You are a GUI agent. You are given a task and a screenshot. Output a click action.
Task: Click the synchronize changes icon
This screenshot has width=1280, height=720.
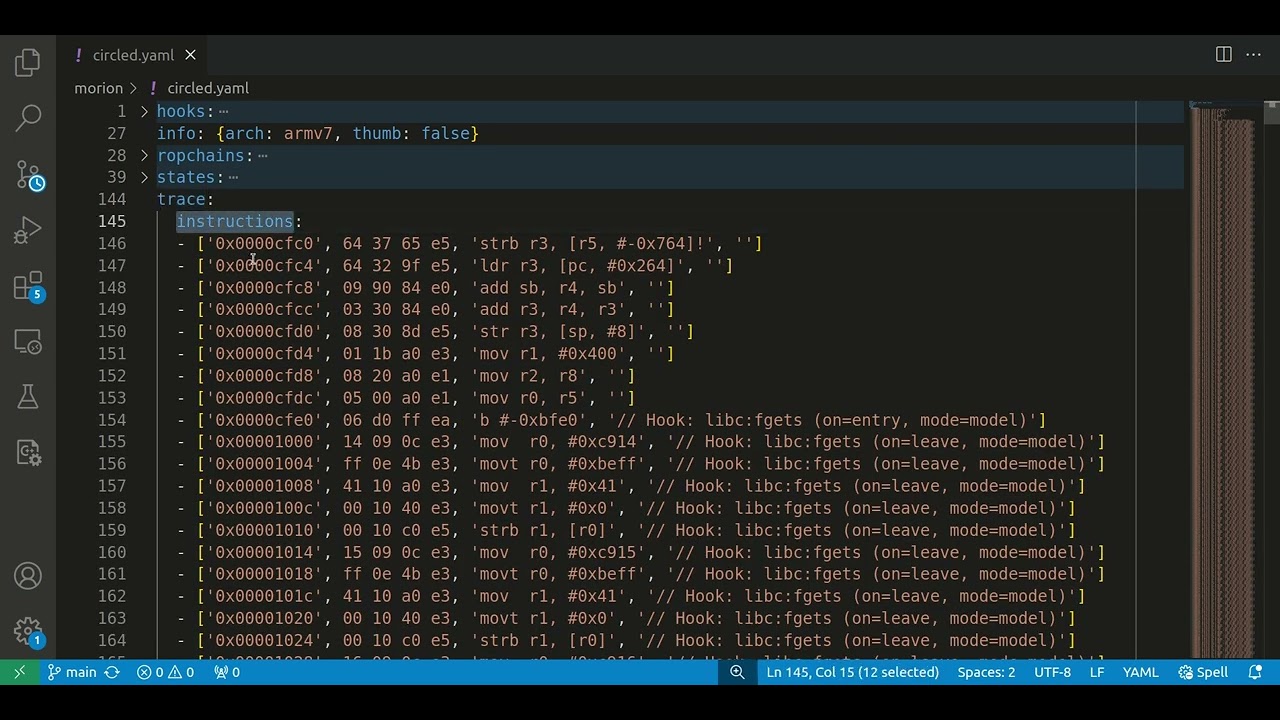tap(112, 672)
